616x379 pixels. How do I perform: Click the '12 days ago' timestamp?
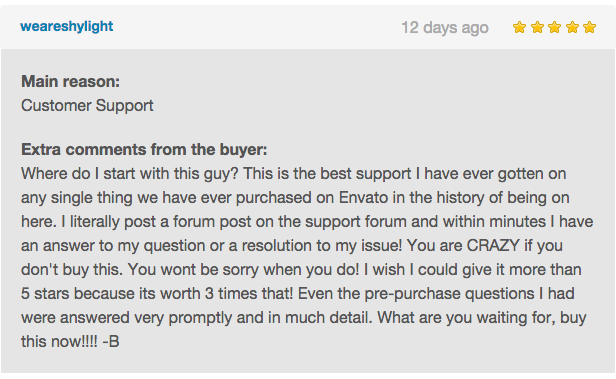(445, 27)
